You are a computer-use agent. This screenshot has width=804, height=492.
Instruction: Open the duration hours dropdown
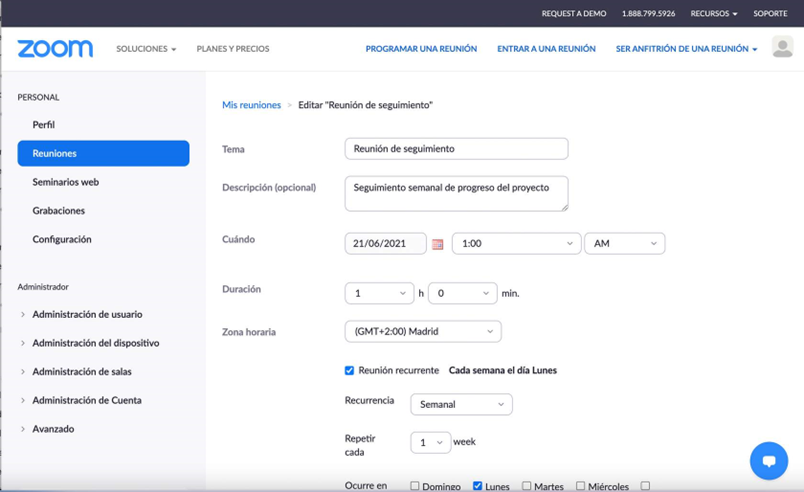379,293
